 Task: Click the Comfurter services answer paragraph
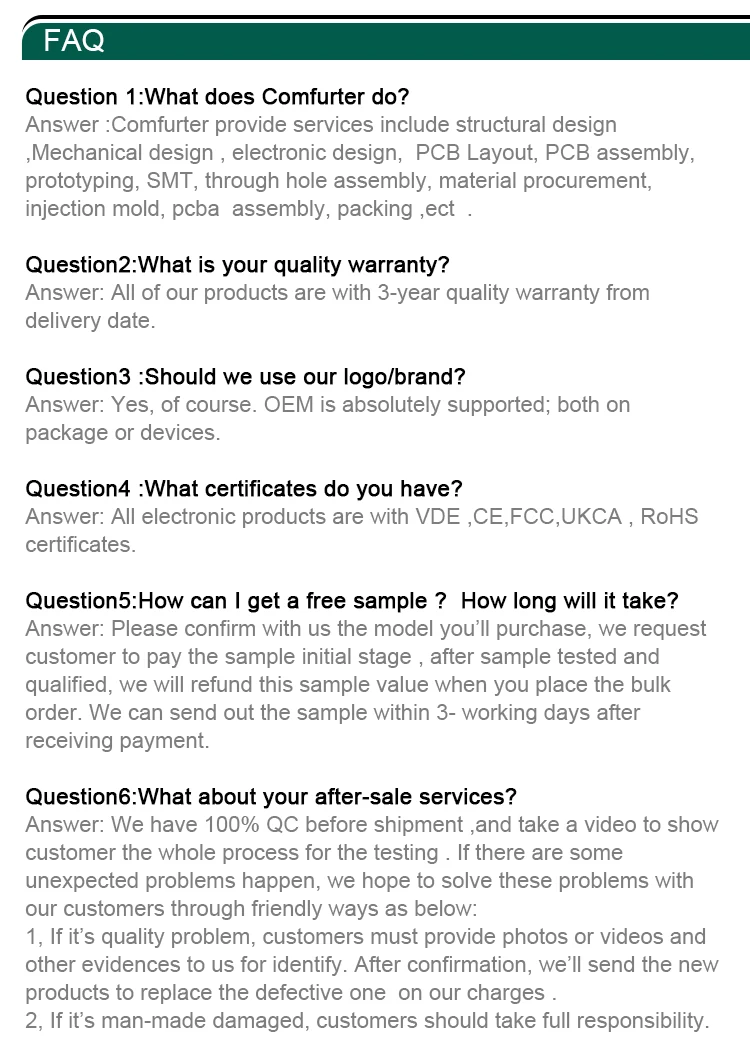[360, 167]
